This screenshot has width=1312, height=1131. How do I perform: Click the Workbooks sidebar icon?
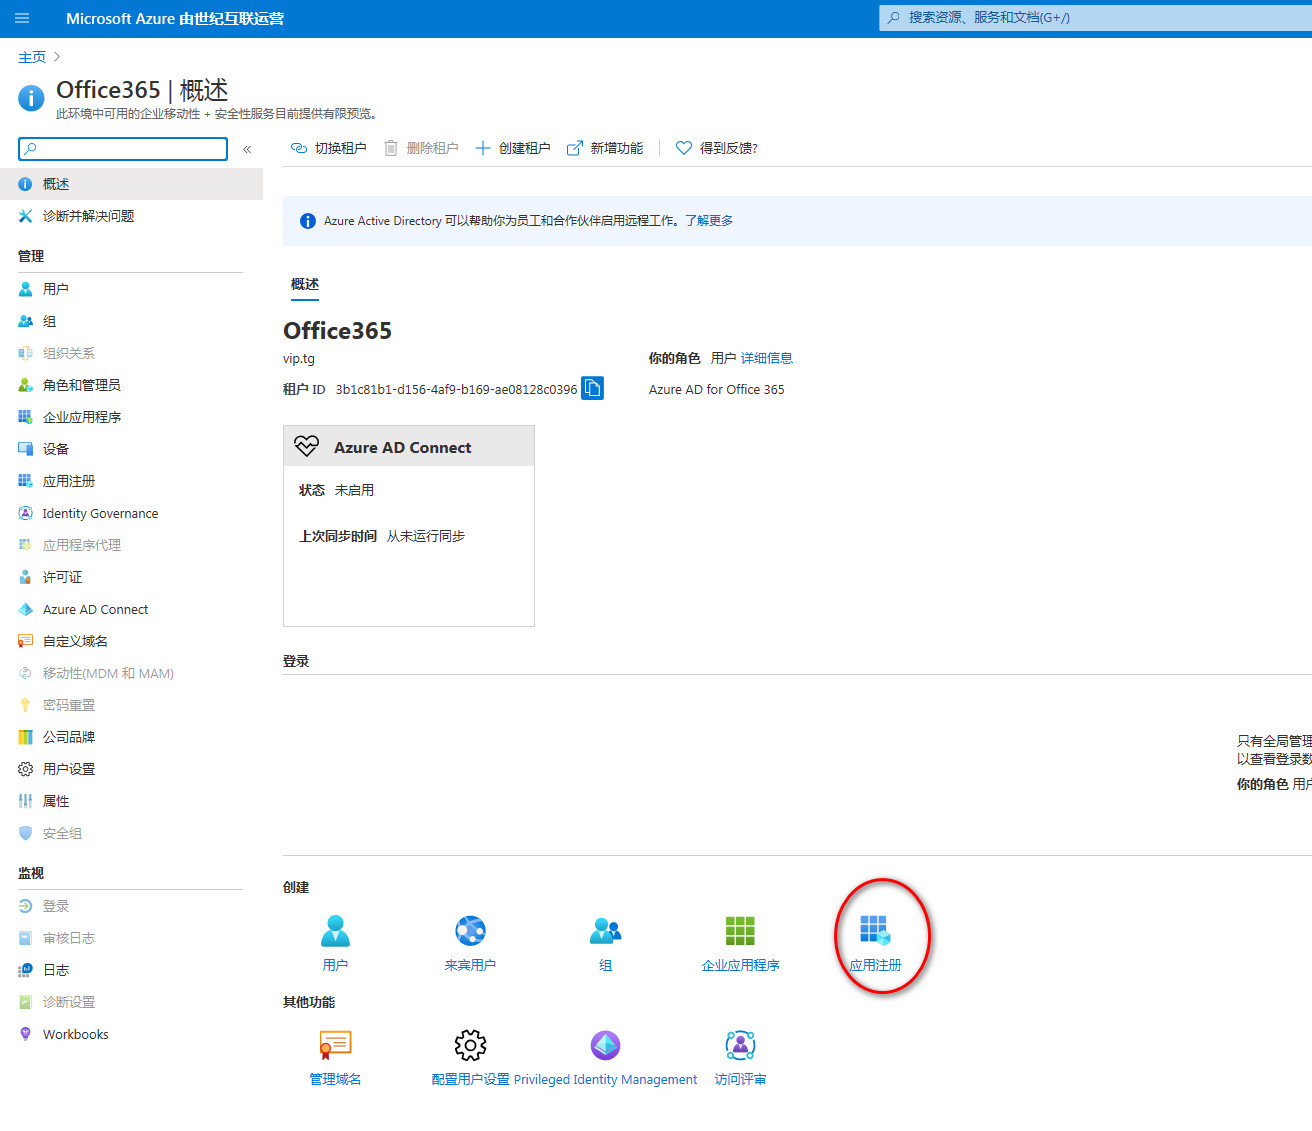click(26, 1034)
